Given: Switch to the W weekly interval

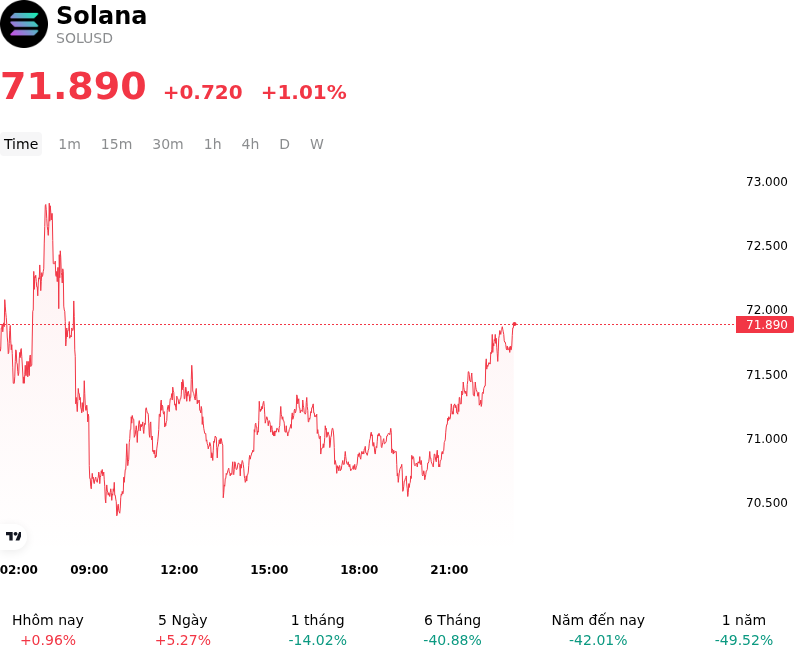Looking at the screenshot, I should (x=317, y=144).
